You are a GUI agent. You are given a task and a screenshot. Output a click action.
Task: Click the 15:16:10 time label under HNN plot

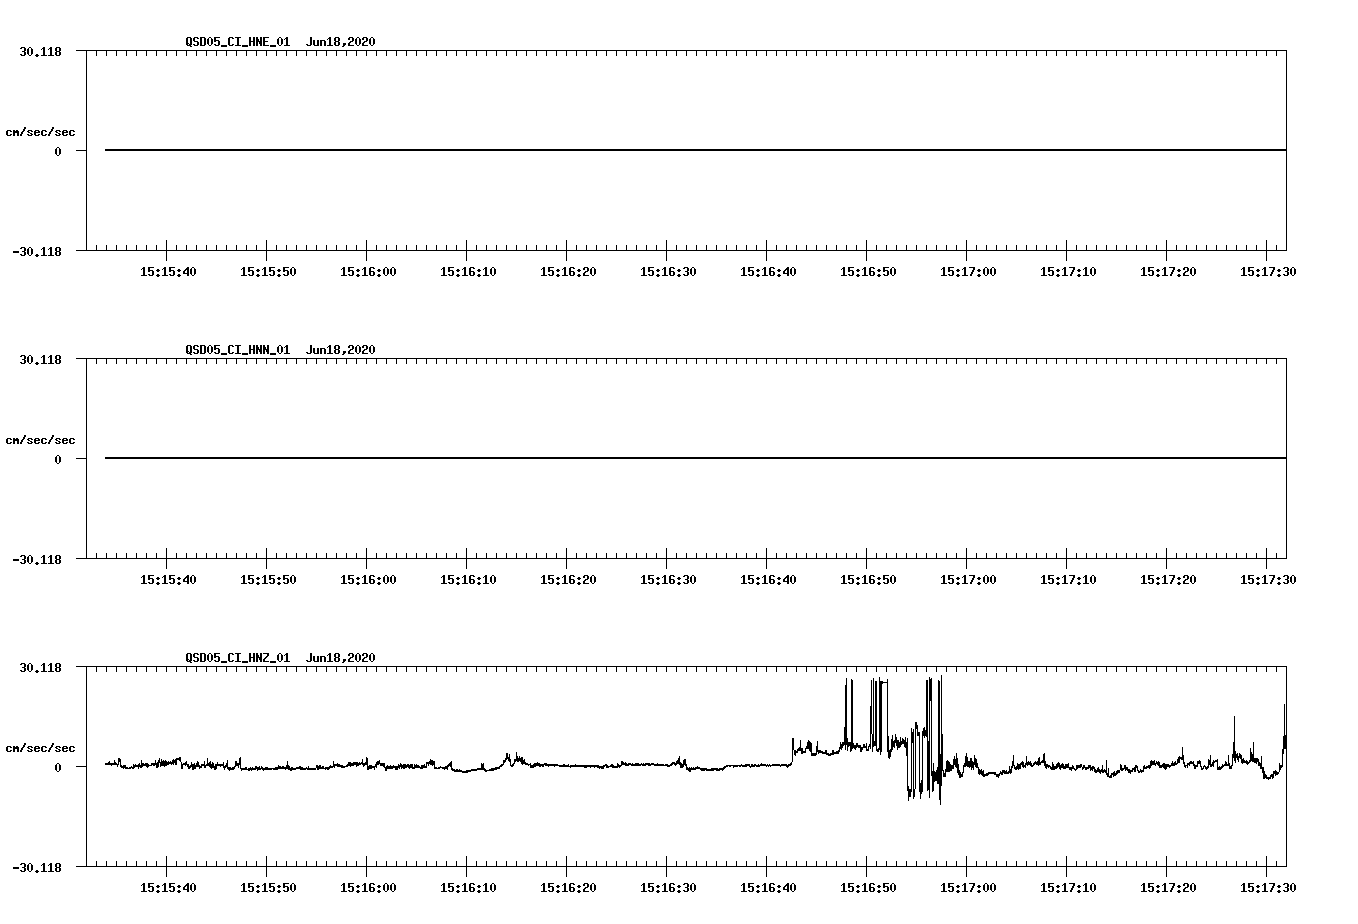(468, 579)
